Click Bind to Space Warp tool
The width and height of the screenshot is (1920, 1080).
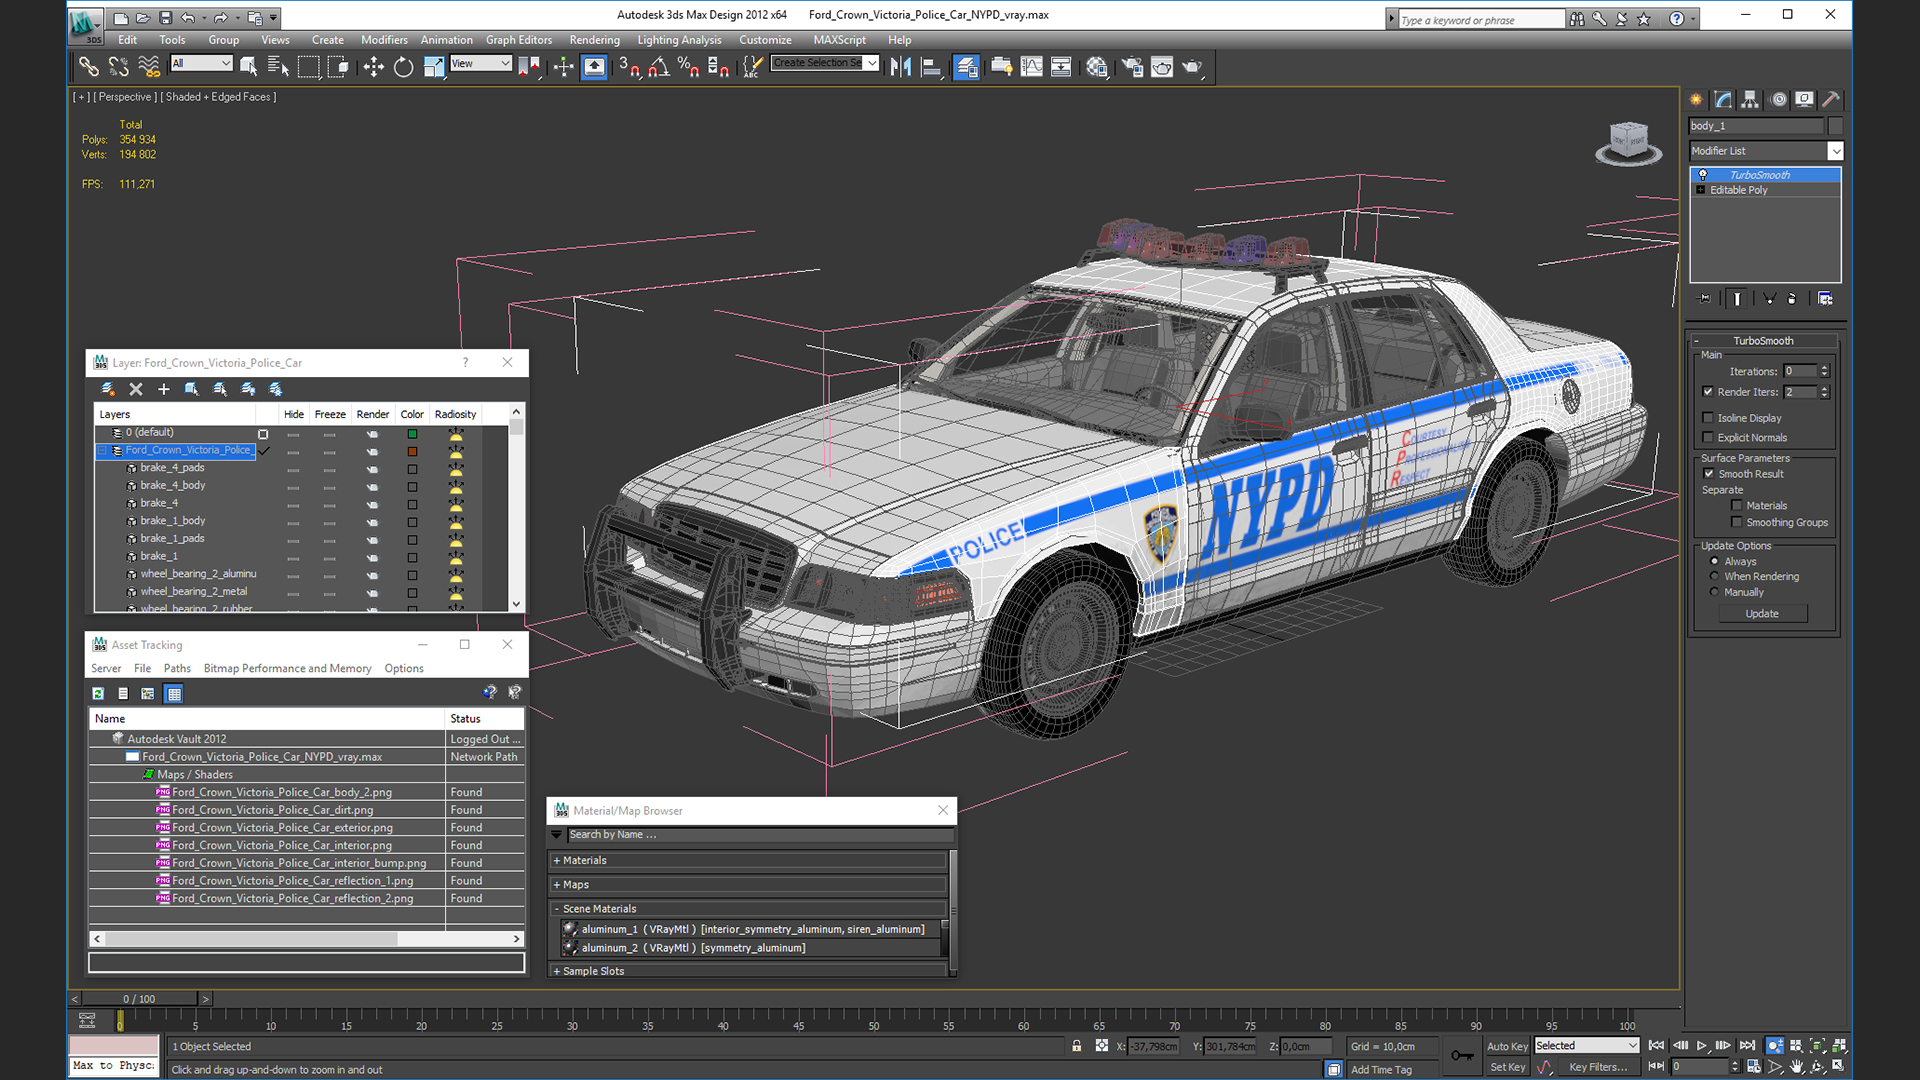[149, 67]
